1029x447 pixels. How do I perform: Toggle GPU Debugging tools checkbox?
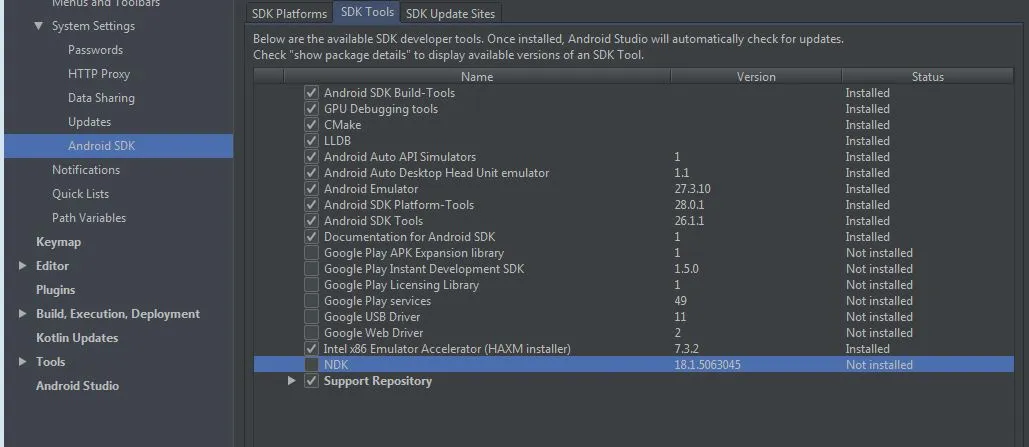(311, 109)
